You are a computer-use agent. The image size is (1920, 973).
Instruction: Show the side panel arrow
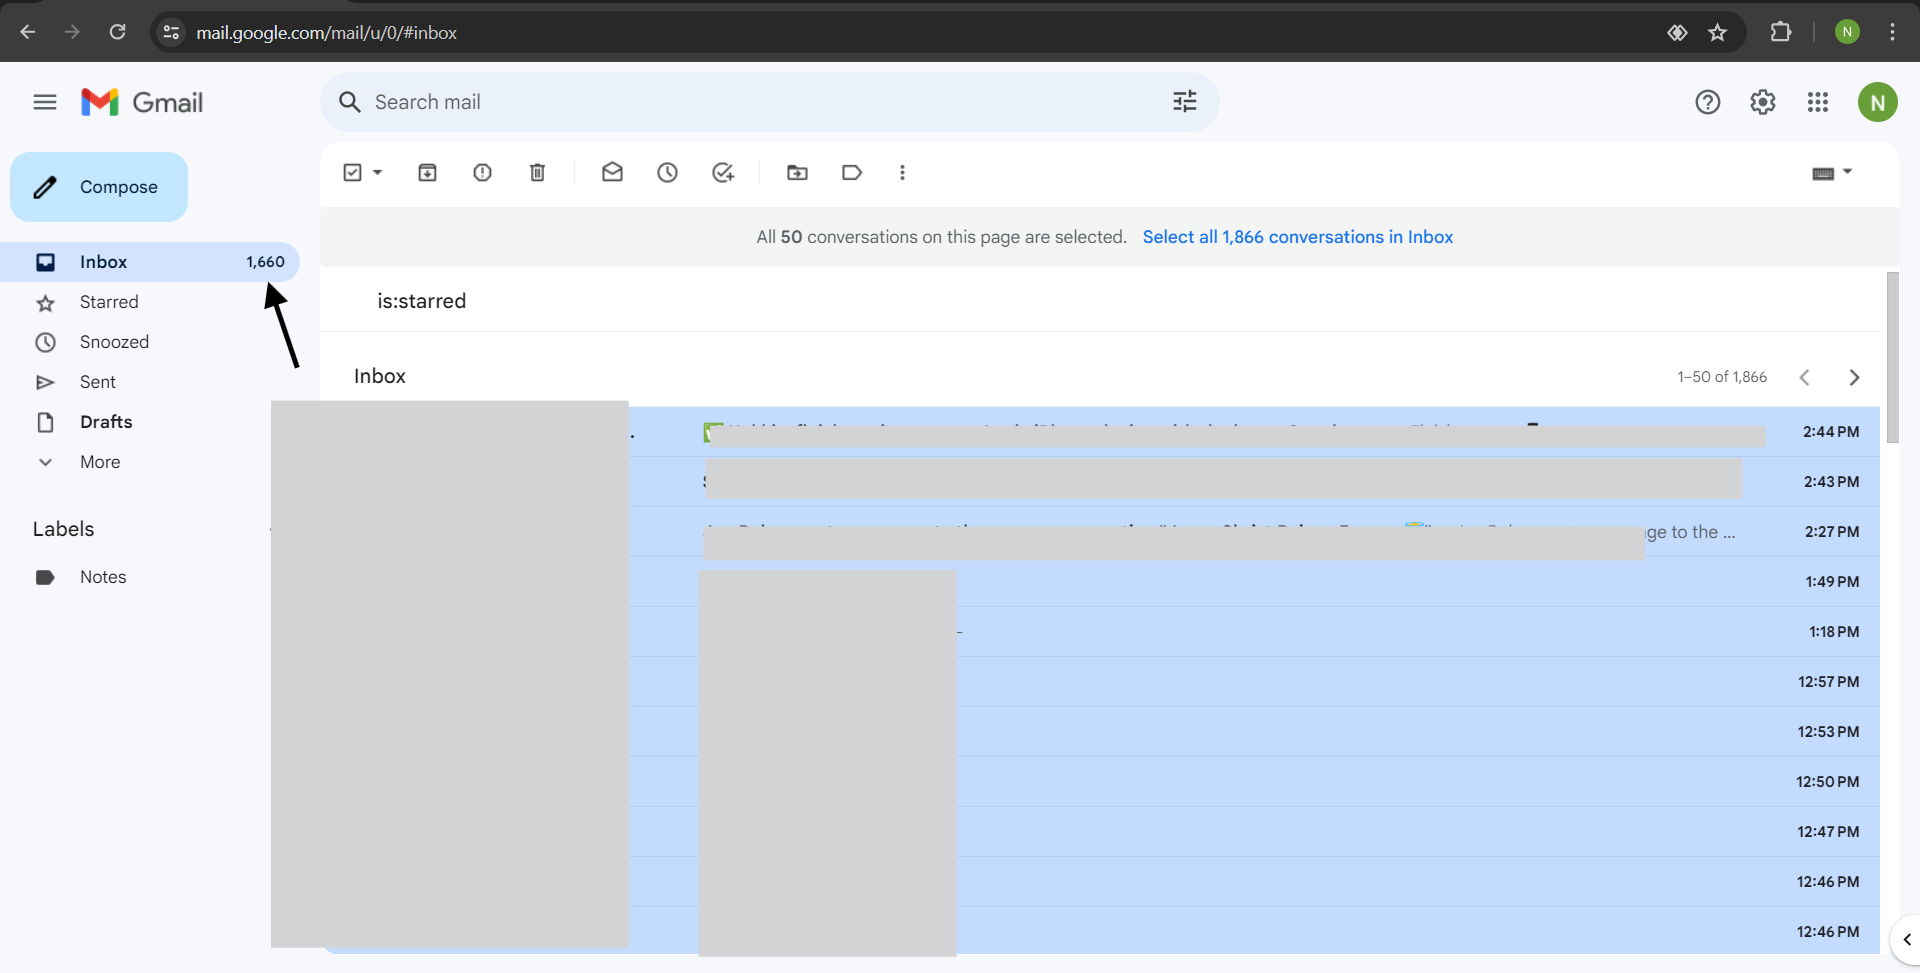1906,940
